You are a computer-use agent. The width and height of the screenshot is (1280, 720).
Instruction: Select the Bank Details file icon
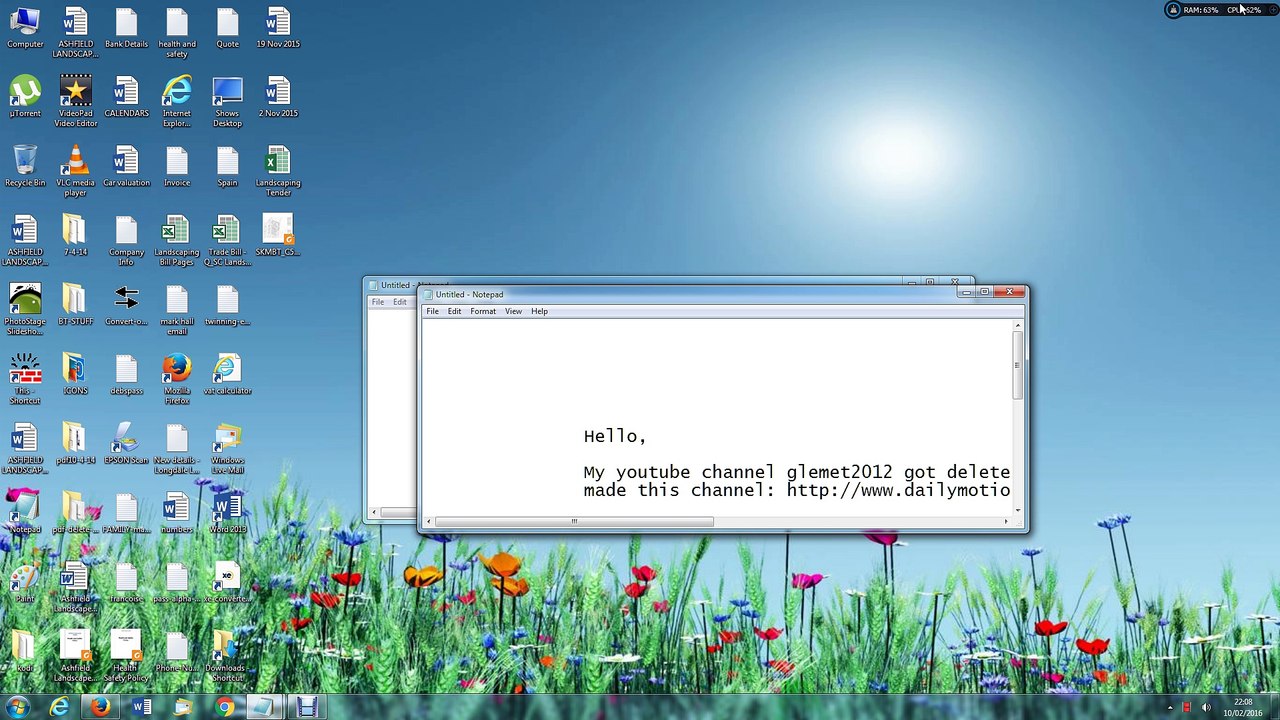click(126, 28)
